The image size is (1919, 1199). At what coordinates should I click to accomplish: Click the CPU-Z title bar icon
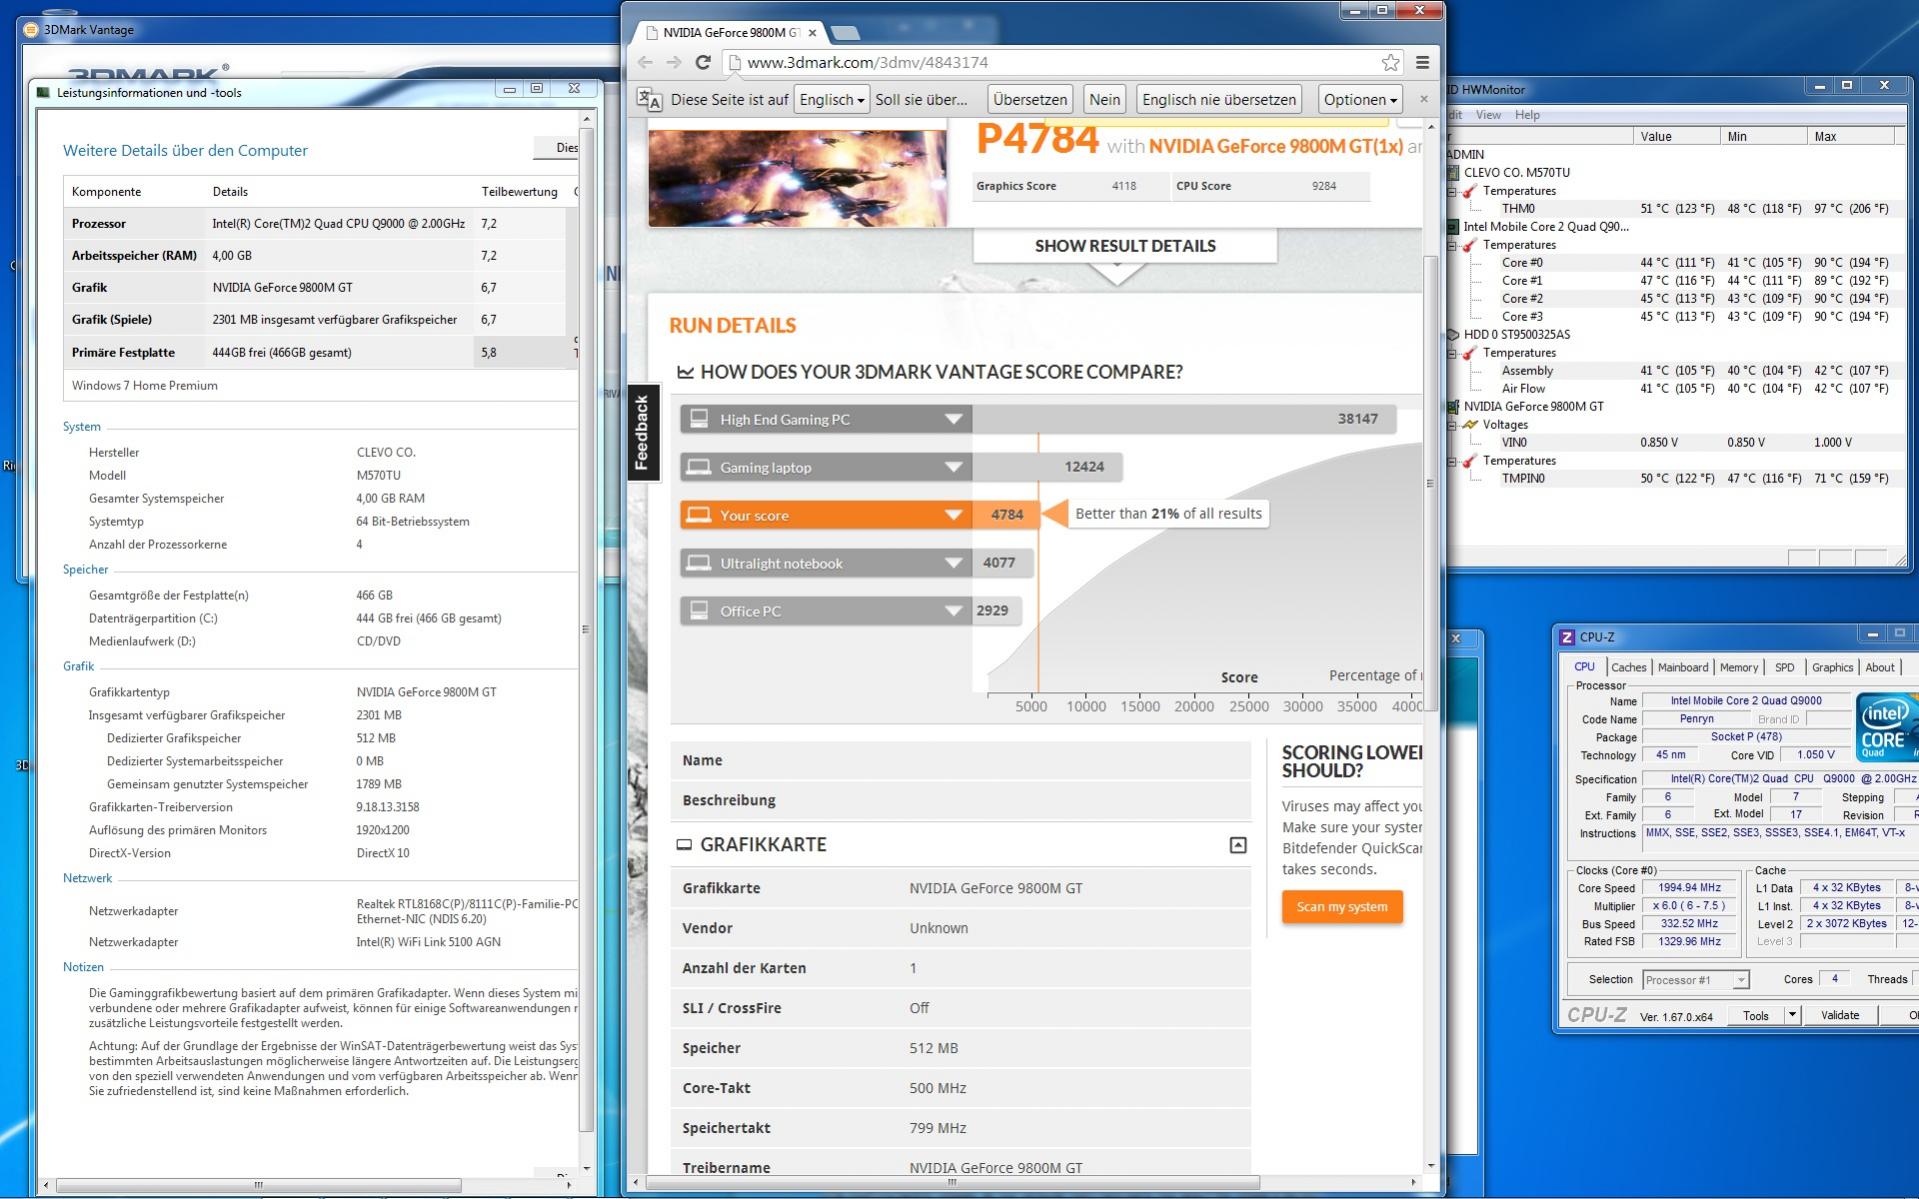pos(1567,637)
